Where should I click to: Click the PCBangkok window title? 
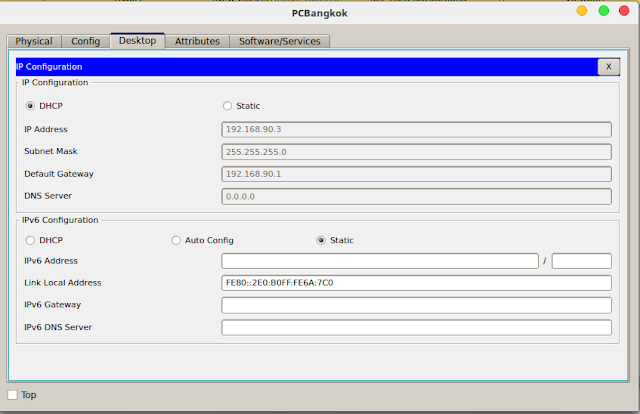pyautogui.click(x=320, y=13)
